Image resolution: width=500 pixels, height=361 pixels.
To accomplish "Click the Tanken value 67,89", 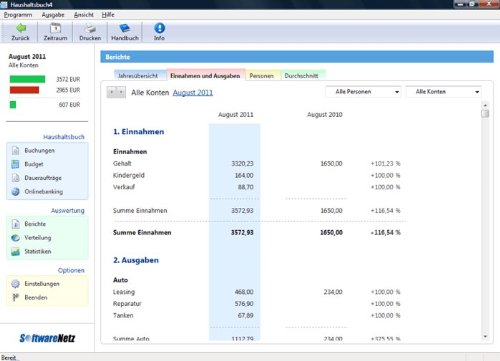I will (x=245, y=315).
